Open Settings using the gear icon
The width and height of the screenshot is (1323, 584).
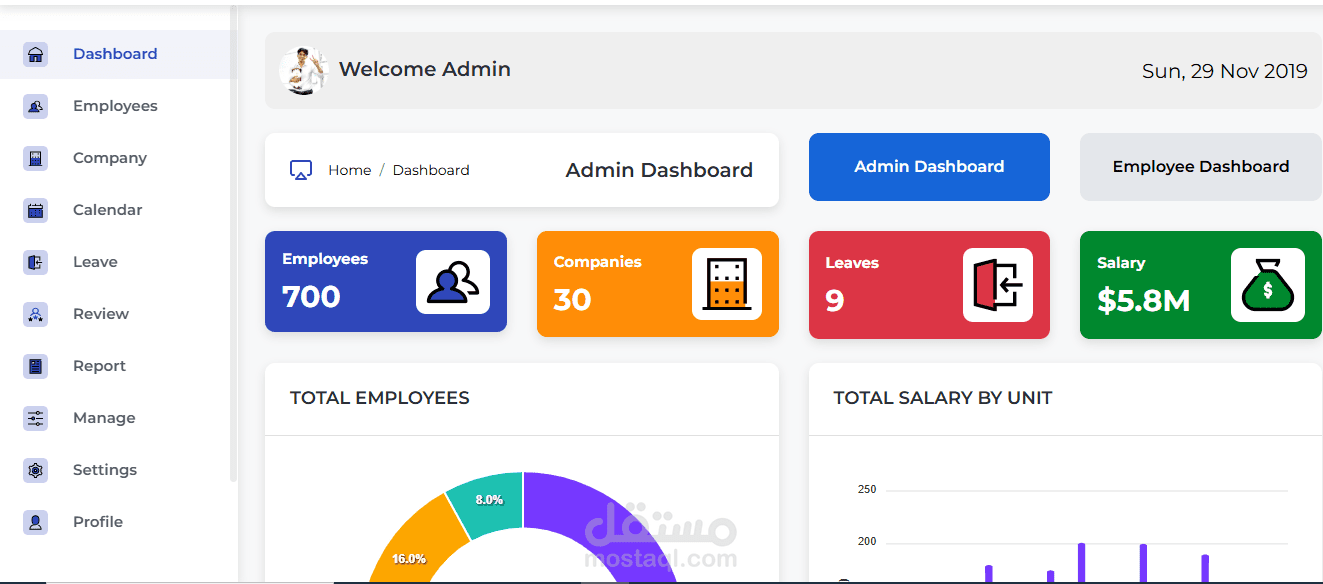point(35,469)
